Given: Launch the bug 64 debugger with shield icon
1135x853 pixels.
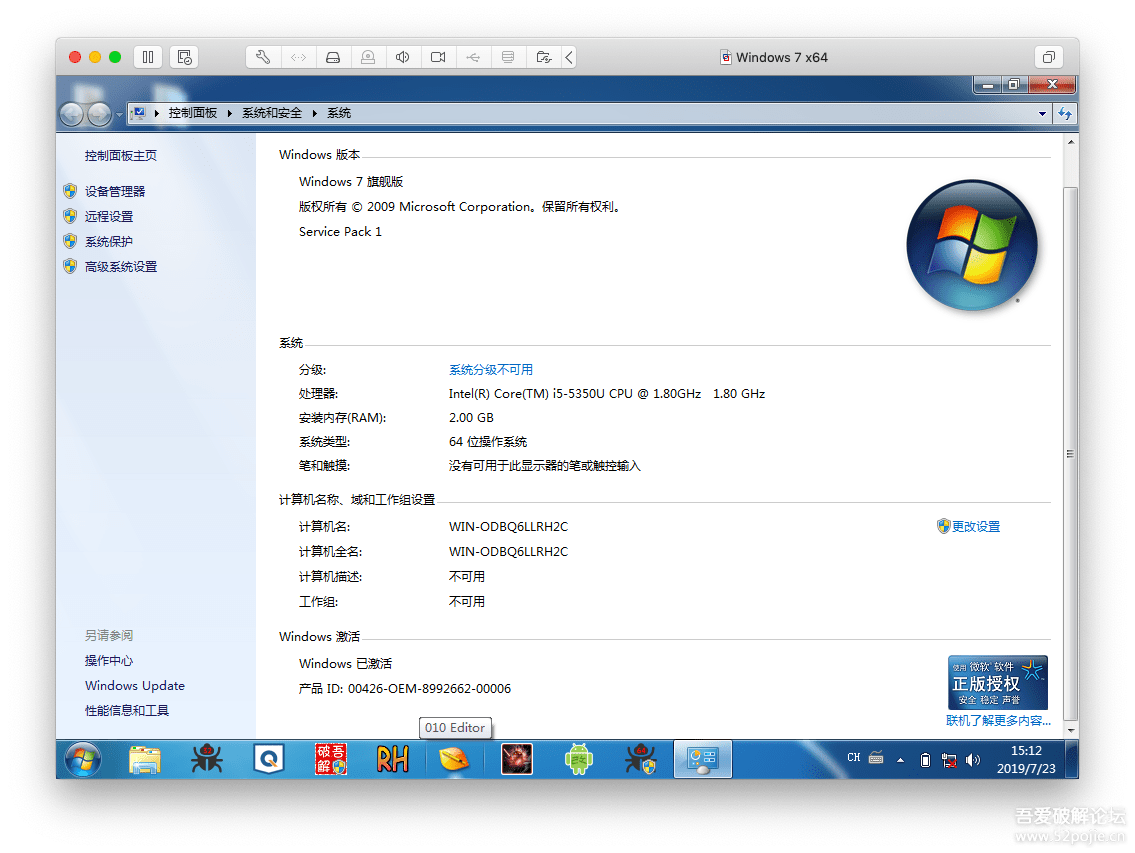Looking at the screenshot, I should 641,760.
